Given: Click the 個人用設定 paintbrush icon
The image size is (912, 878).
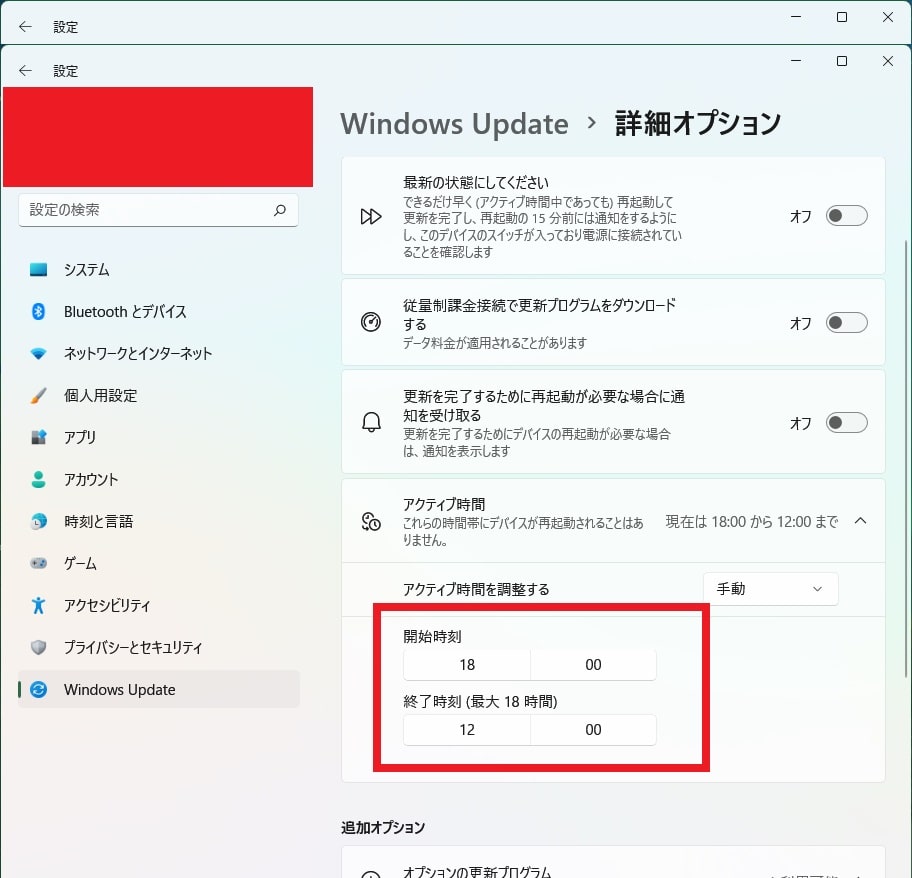Looking at the screenshot, I should pyautogui.click(x=38, y=395).
